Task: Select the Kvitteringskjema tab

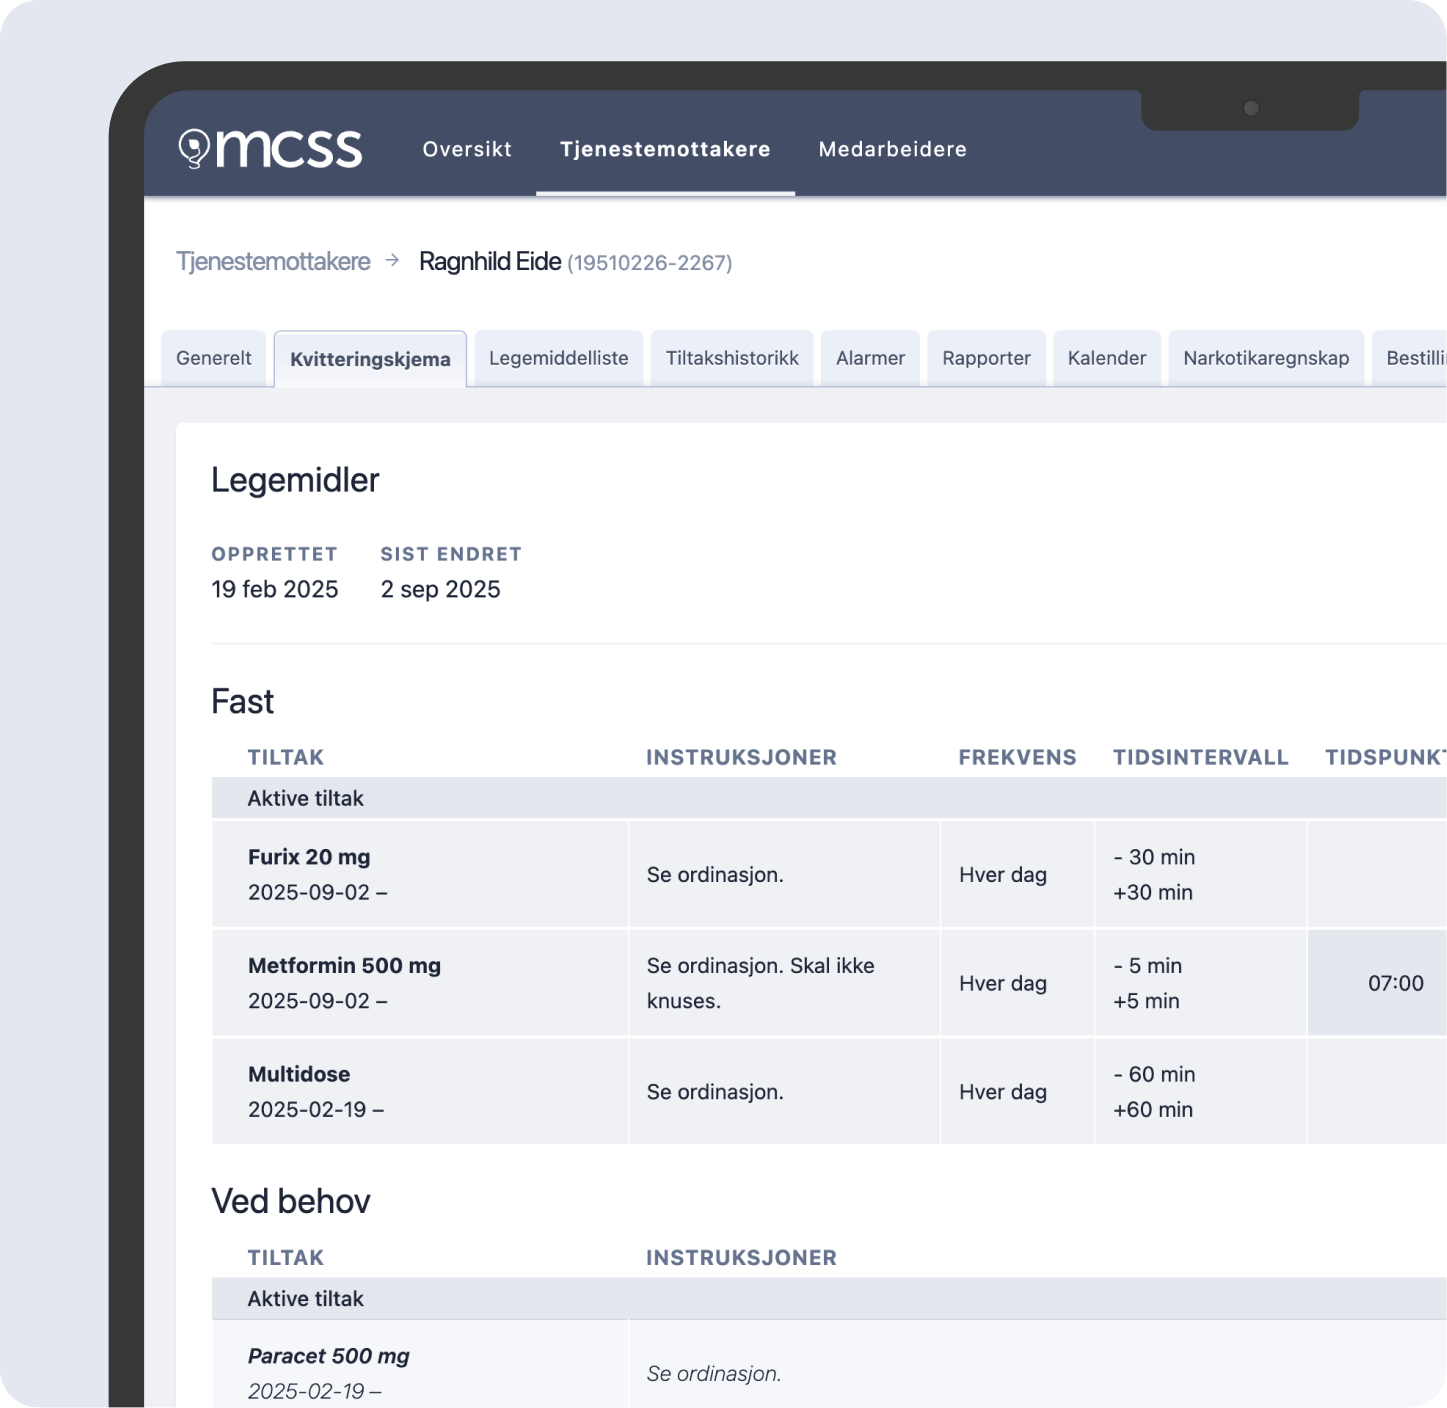Action: (370, 359)
